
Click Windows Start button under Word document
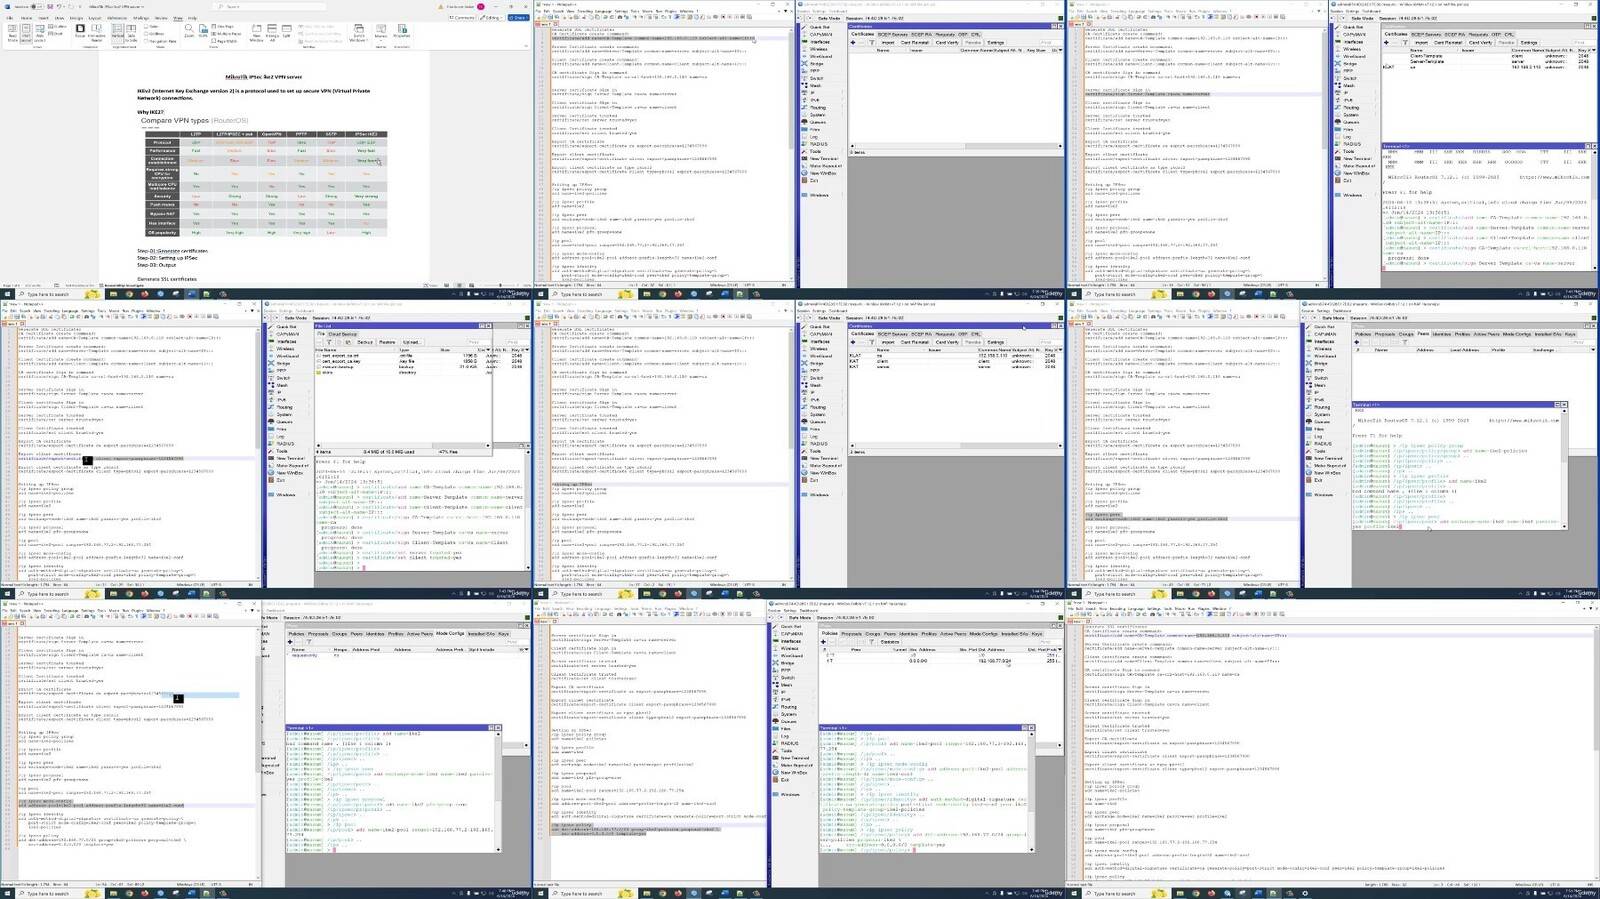5,294
